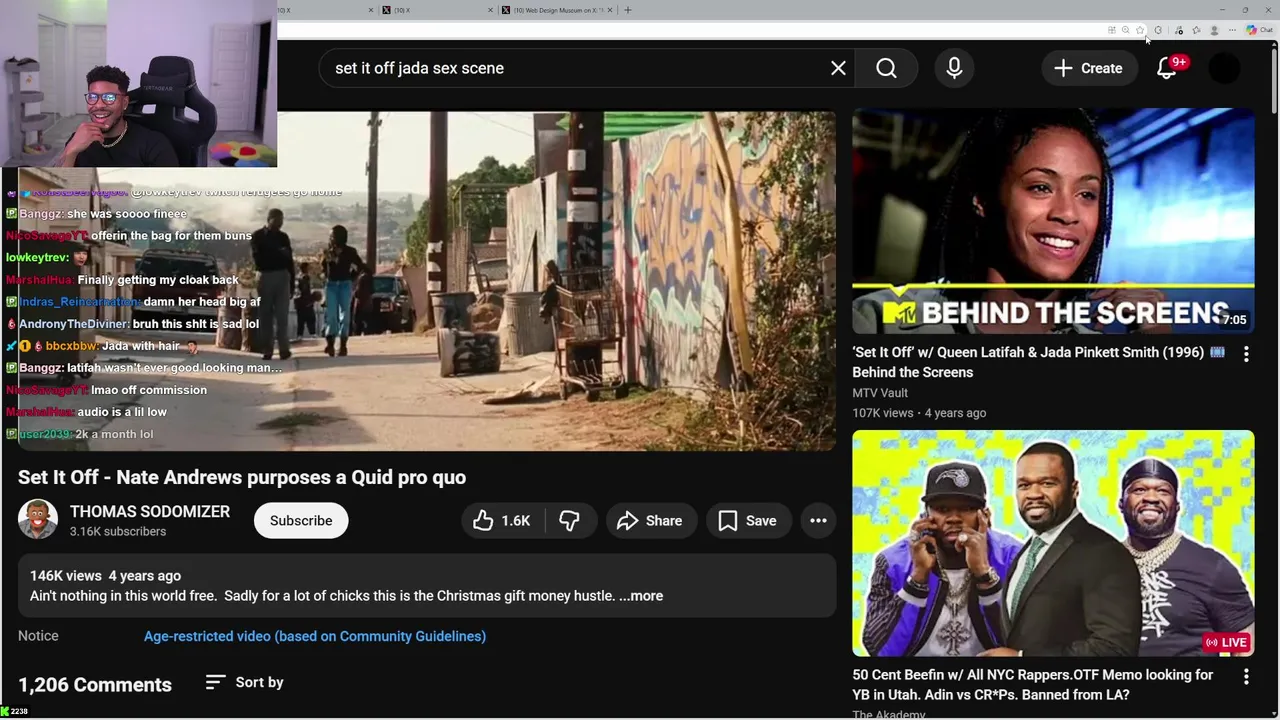Open options for Set It Off MTV video

click(1246, 354)
